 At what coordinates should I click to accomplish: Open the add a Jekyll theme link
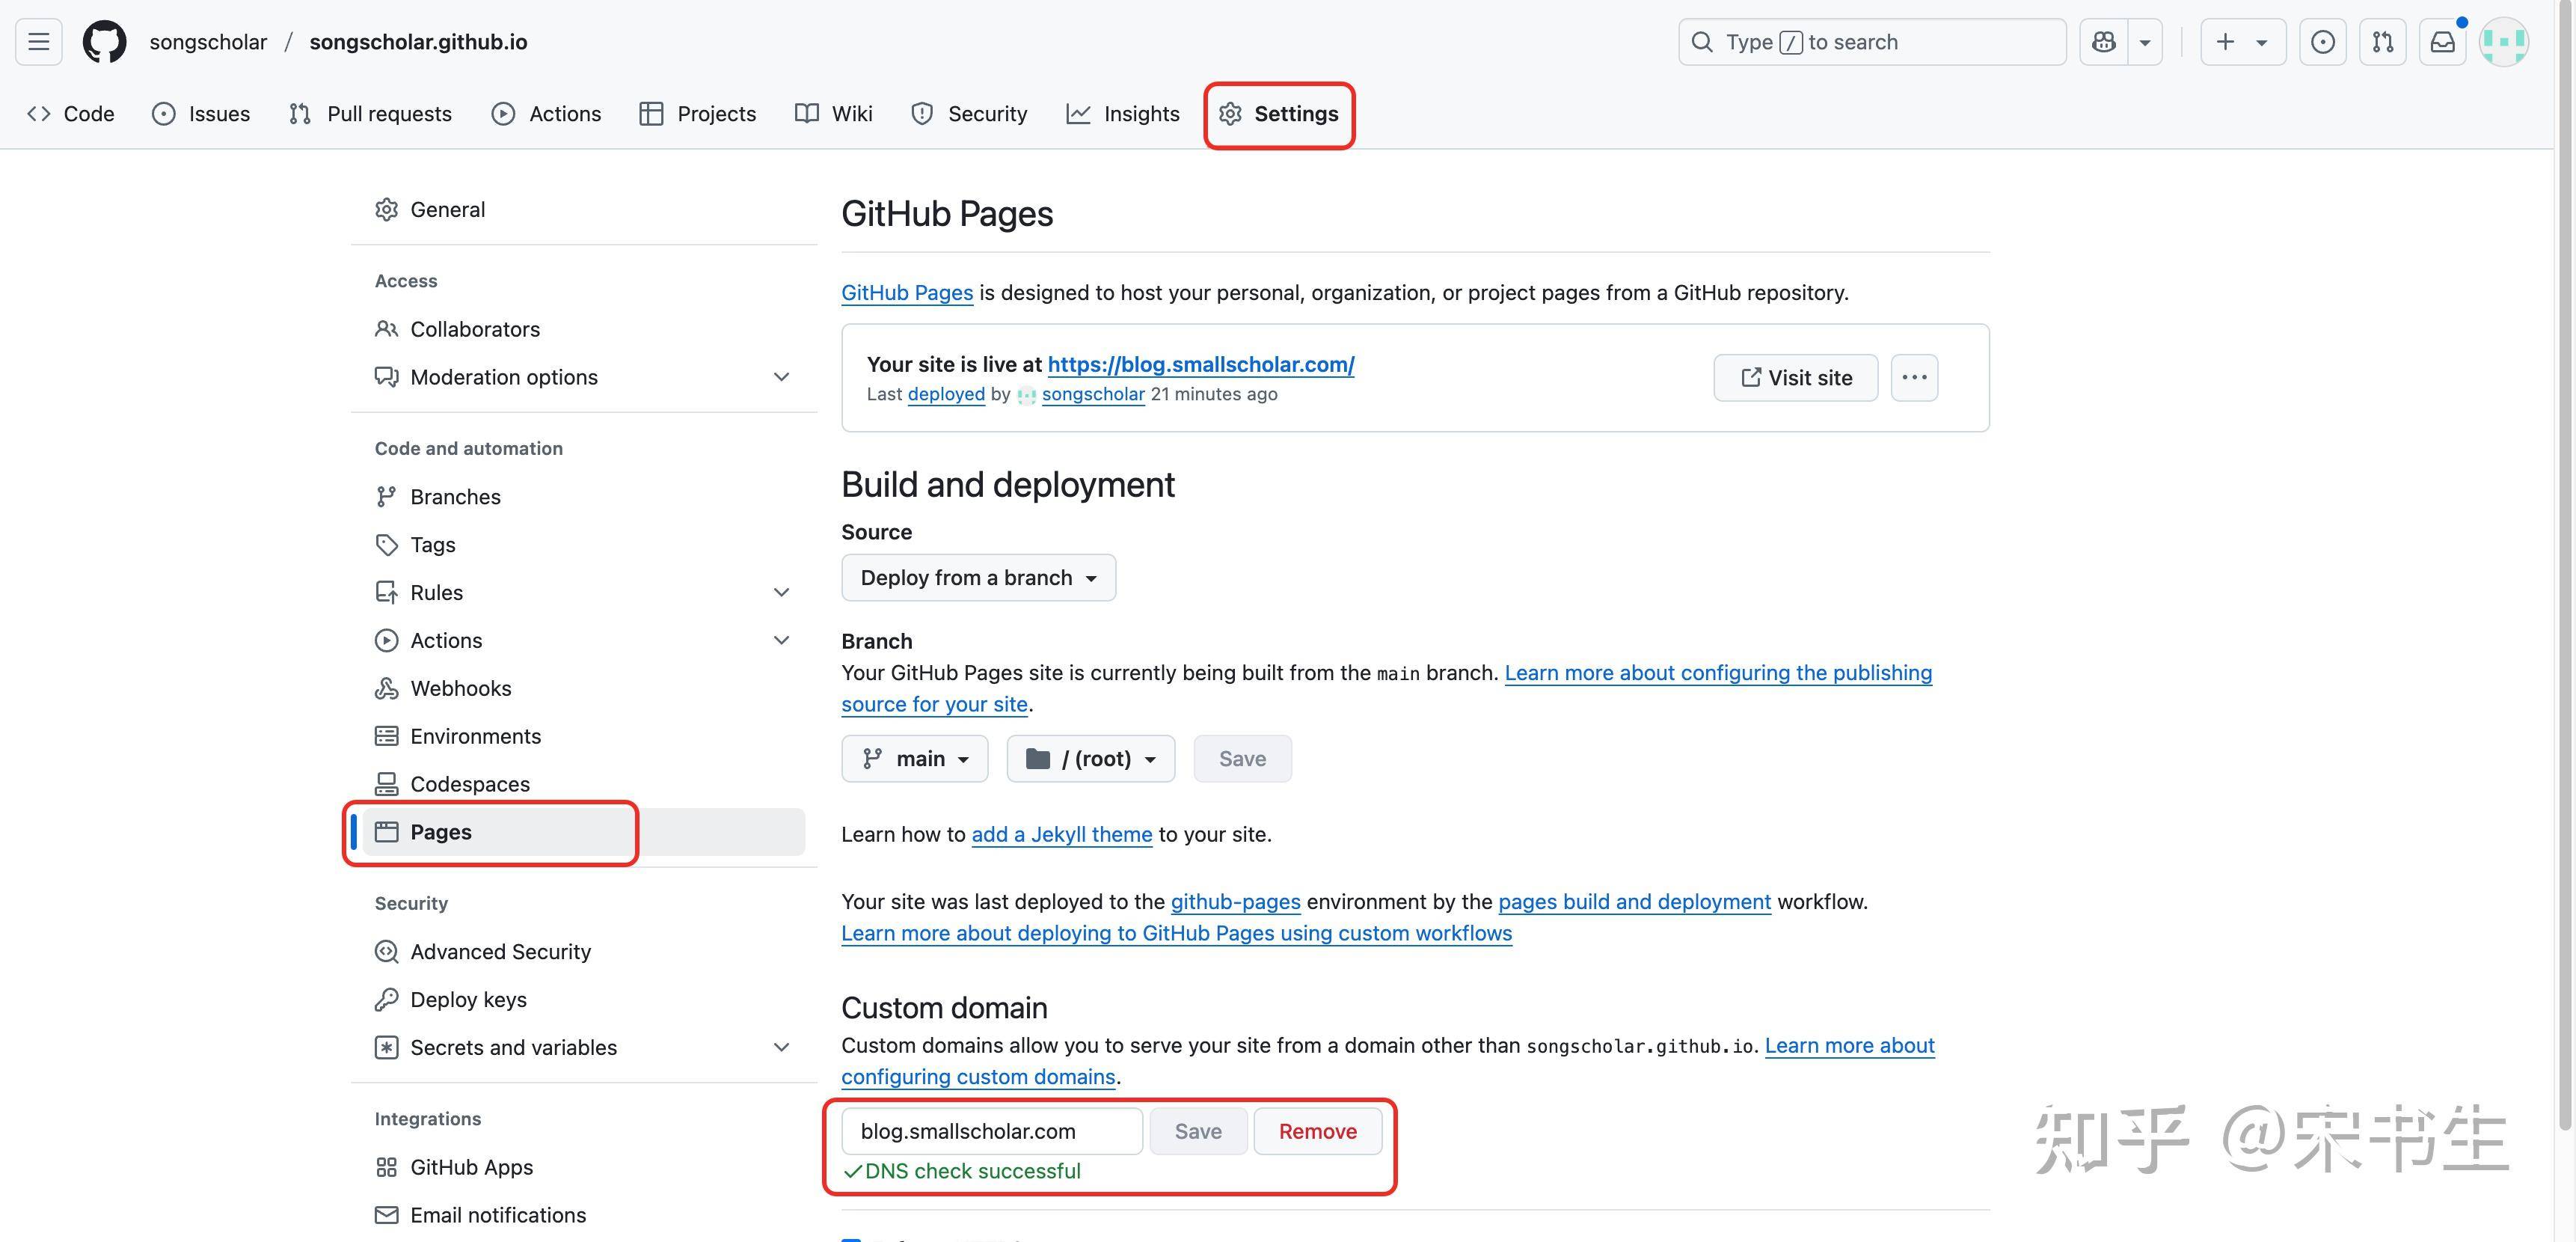1062,835
